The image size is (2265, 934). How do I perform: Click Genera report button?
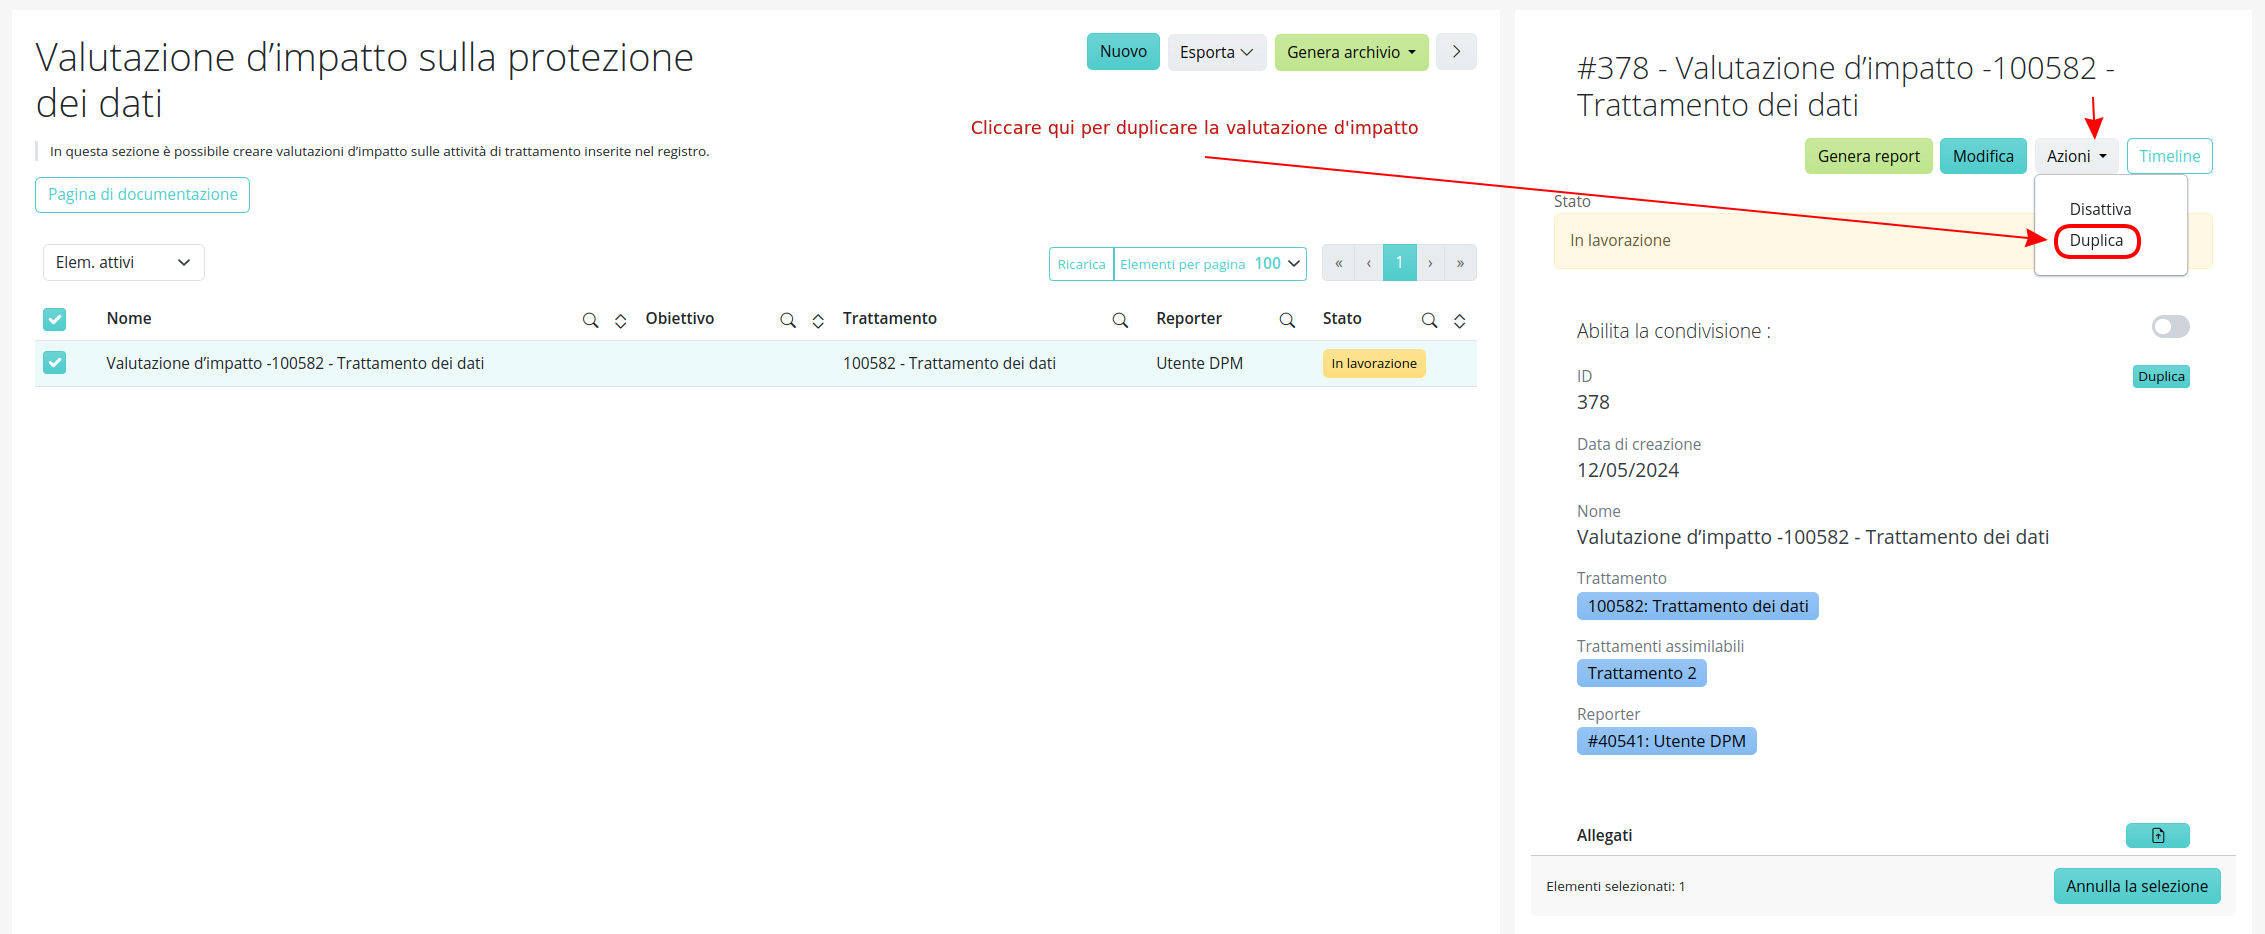1868,156
